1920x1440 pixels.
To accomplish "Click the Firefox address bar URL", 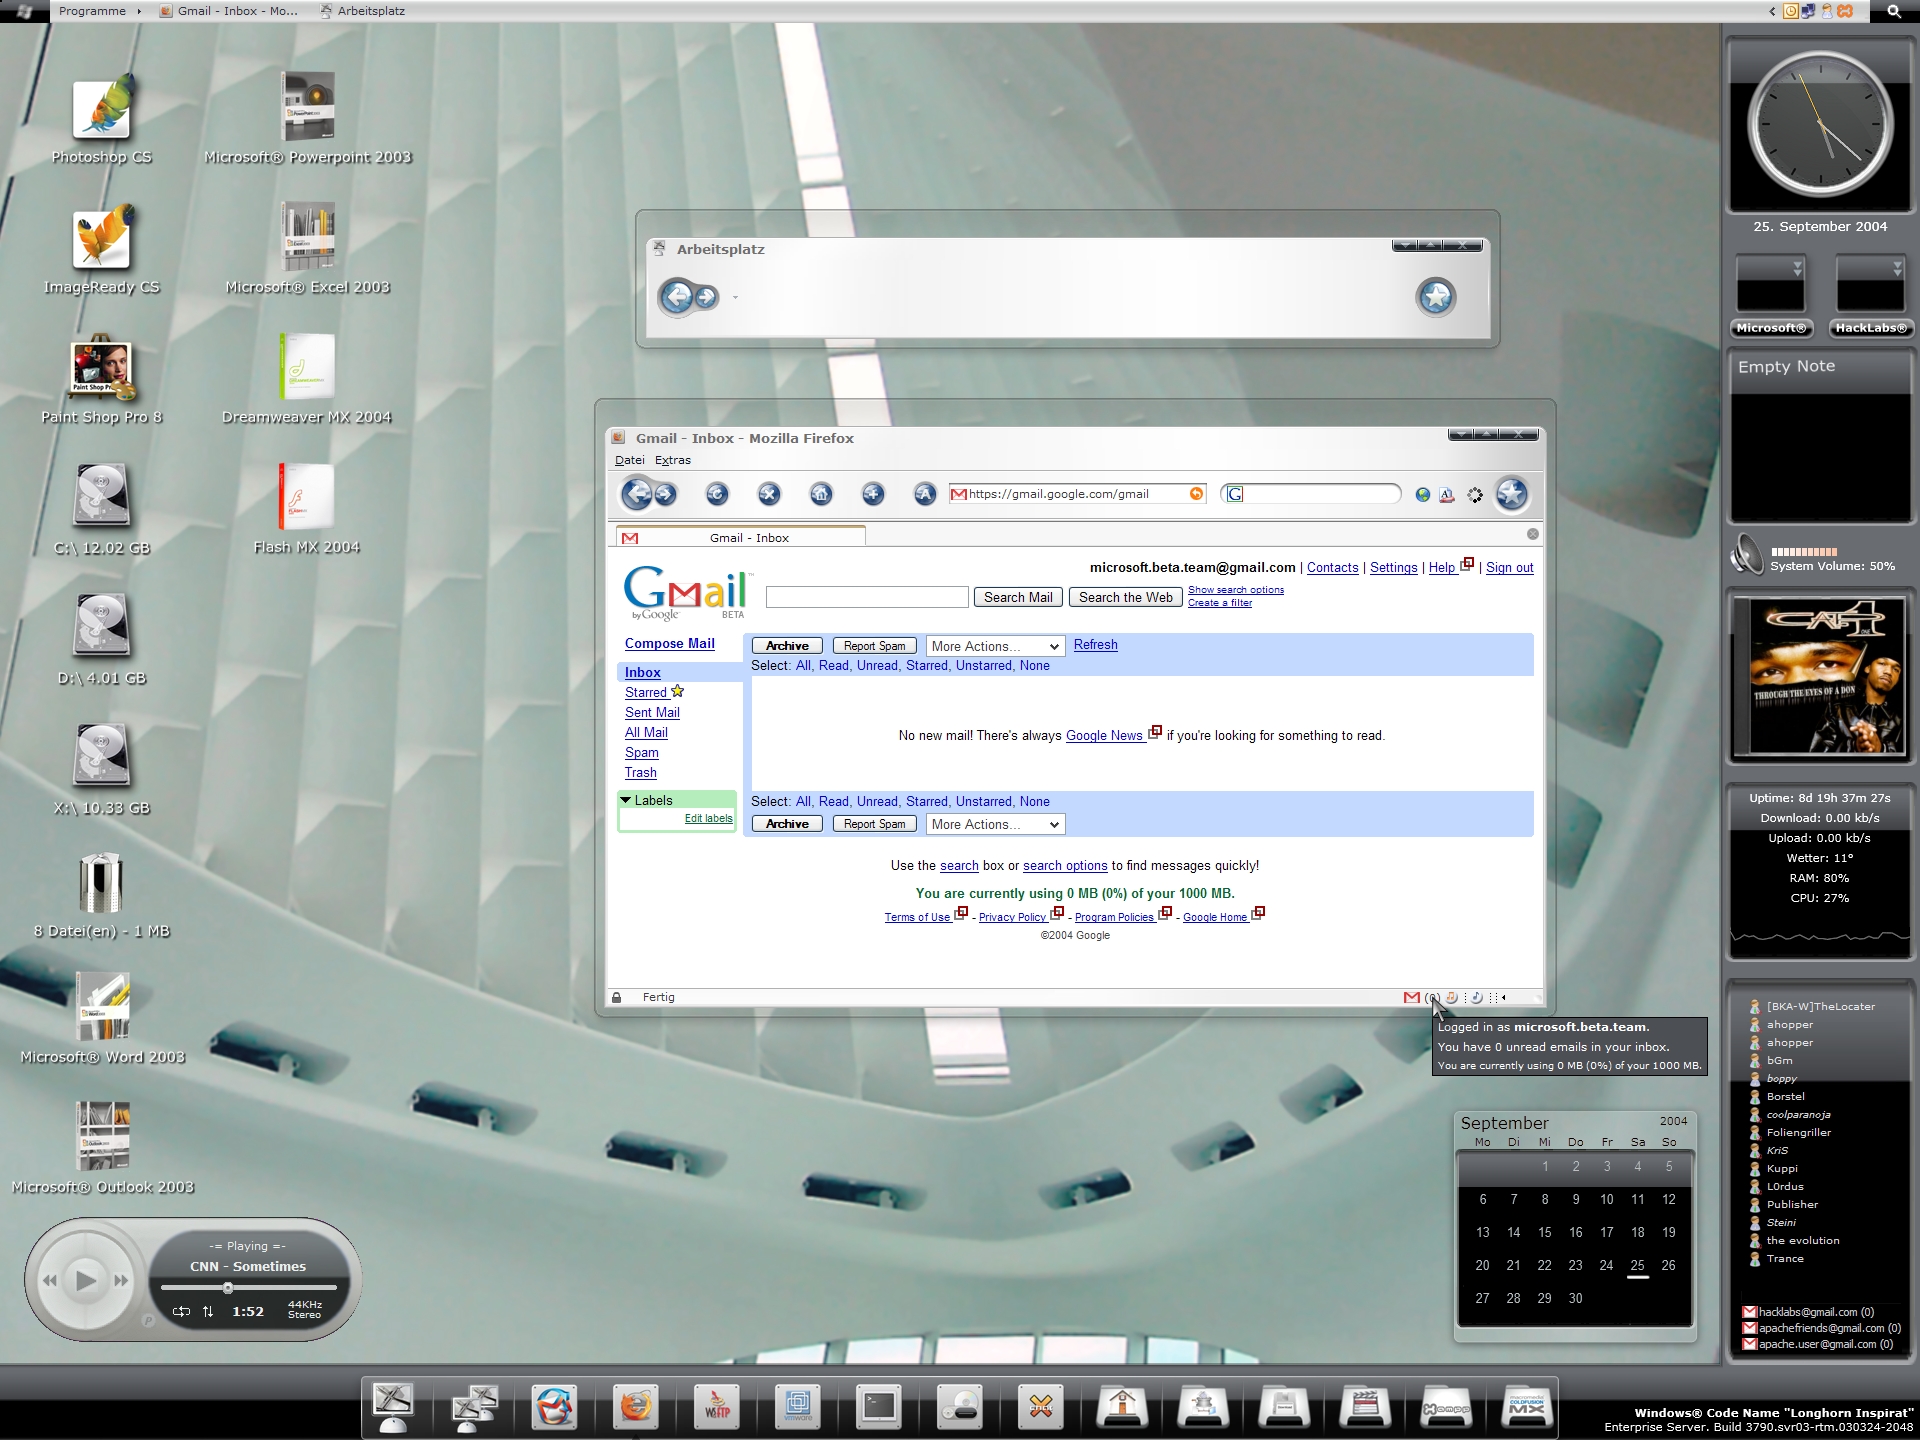I will pyautogui.click(x=1077, y=494).
